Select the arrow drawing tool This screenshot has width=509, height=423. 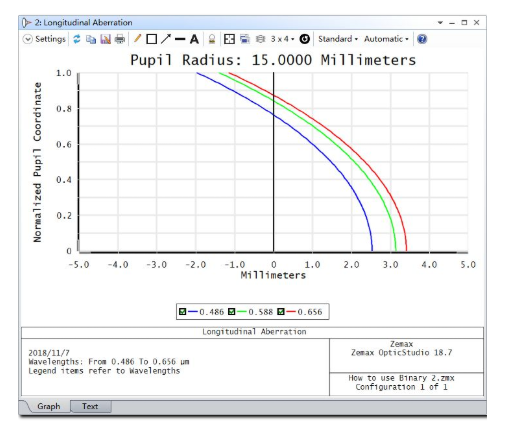(x=166, y=39)
